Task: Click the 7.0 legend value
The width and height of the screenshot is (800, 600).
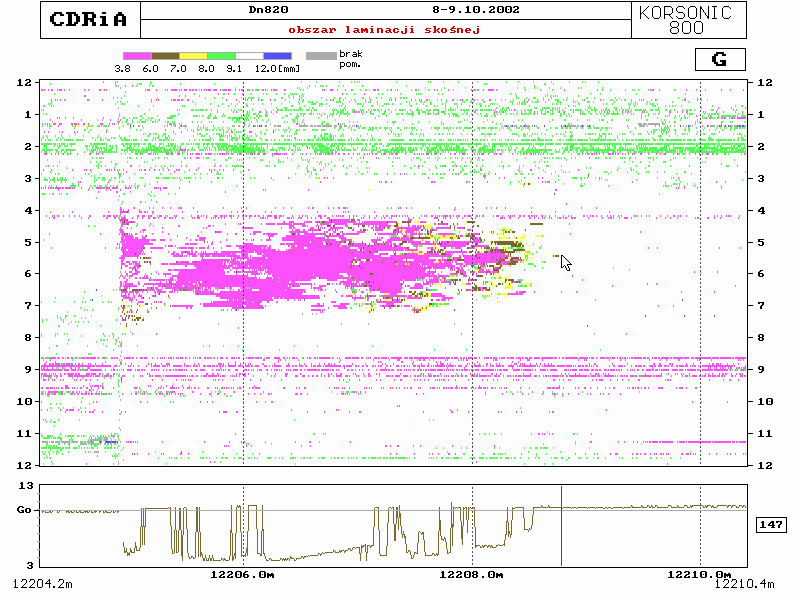Action: [x=178, y=68]
